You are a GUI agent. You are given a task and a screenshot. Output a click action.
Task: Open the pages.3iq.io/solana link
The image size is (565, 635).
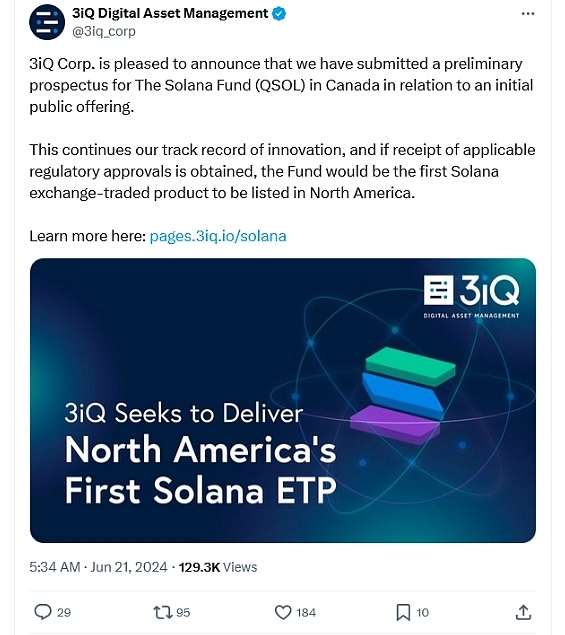tap(218, 236)
